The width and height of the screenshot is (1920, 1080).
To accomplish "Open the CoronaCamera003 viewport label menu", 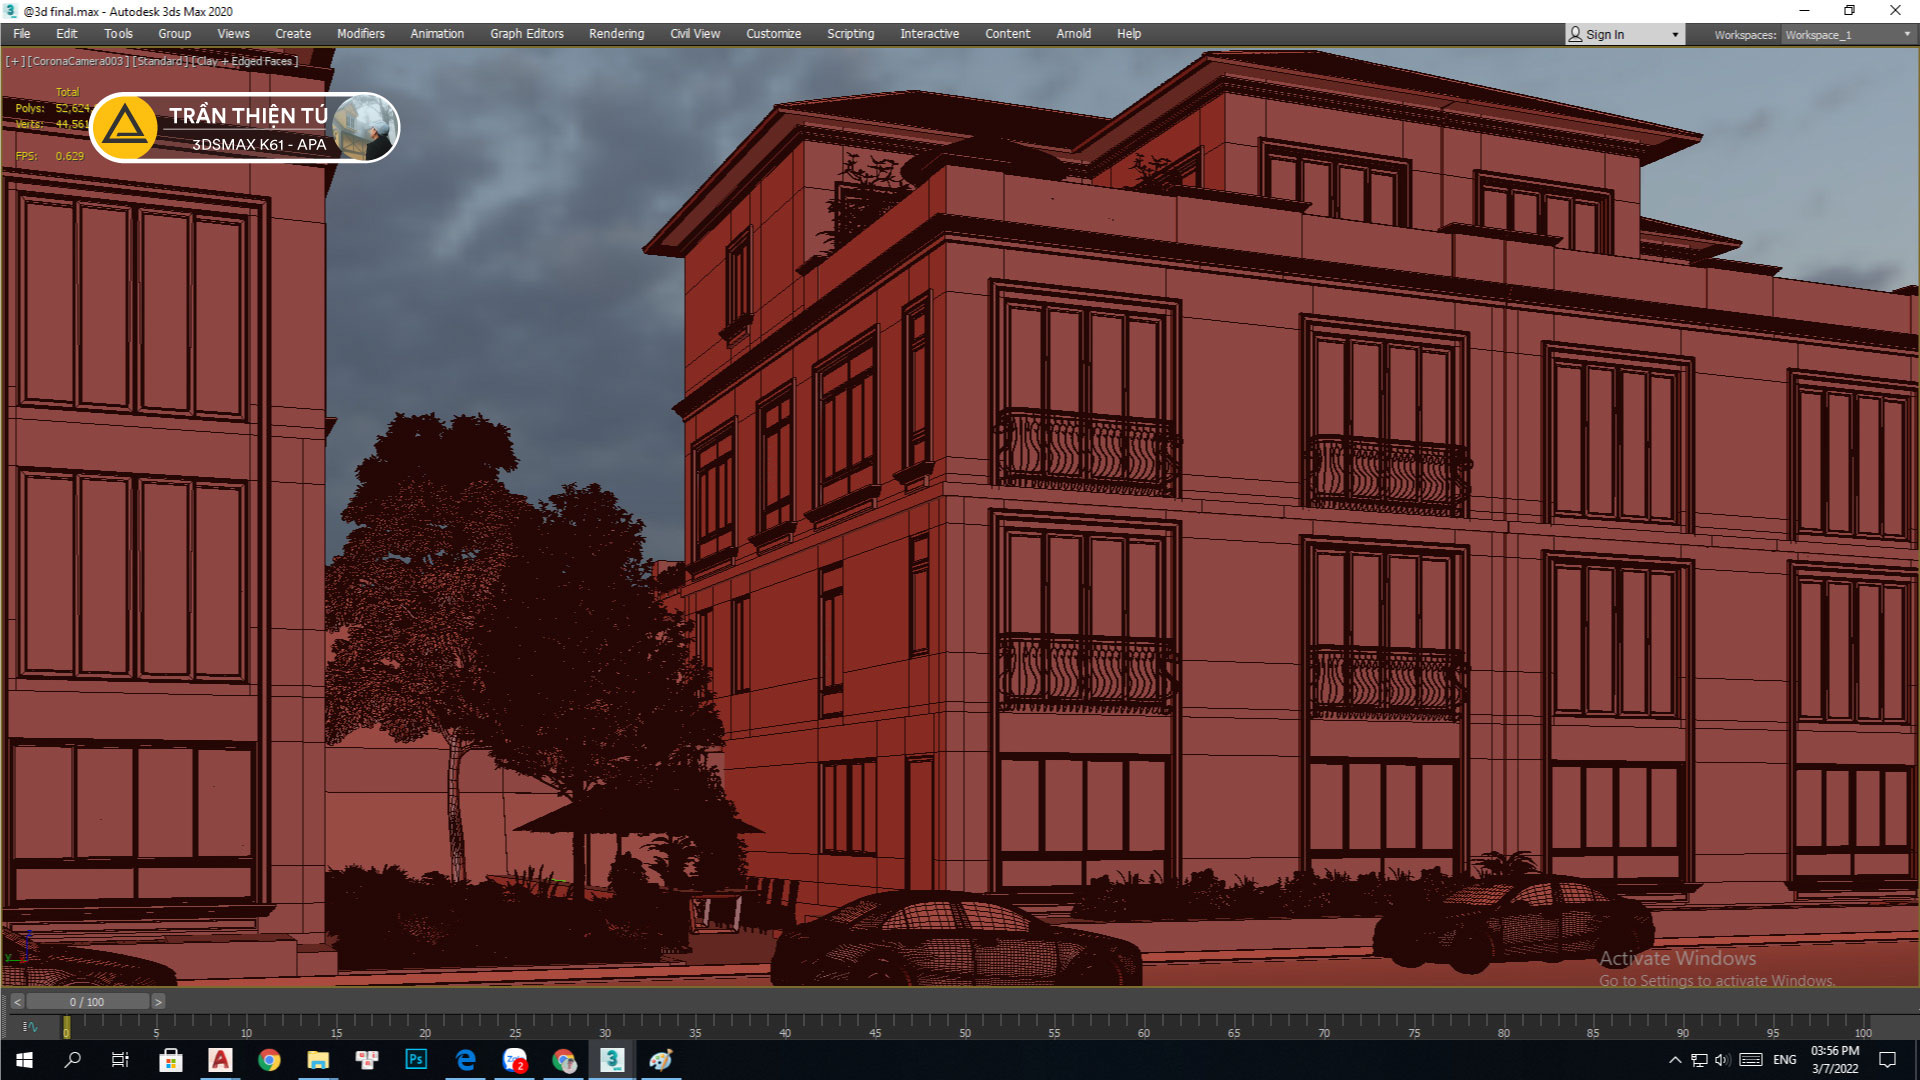I will coord(78,61).
